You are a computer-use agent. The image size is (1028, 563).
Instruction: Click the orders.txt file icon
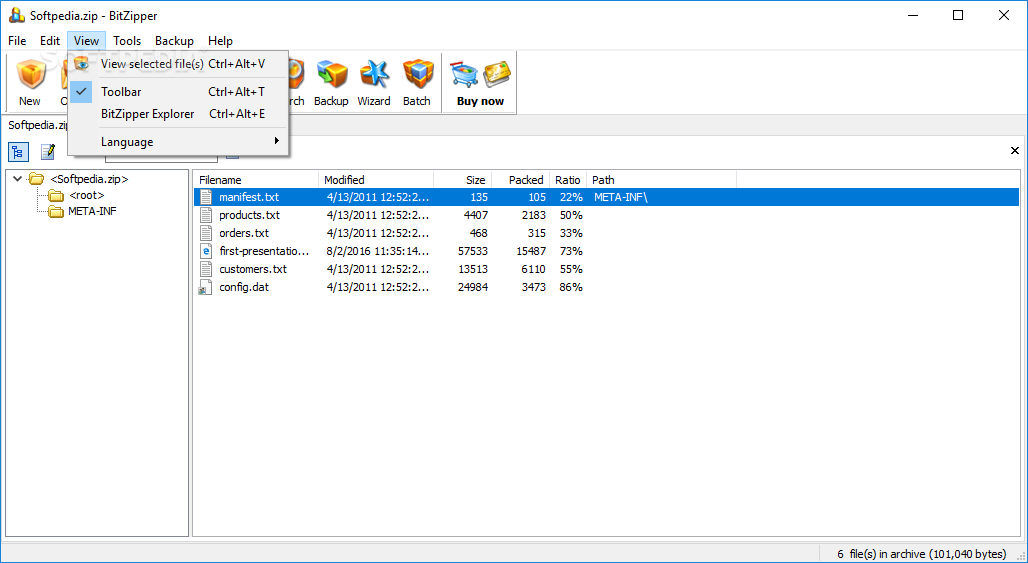207,233
